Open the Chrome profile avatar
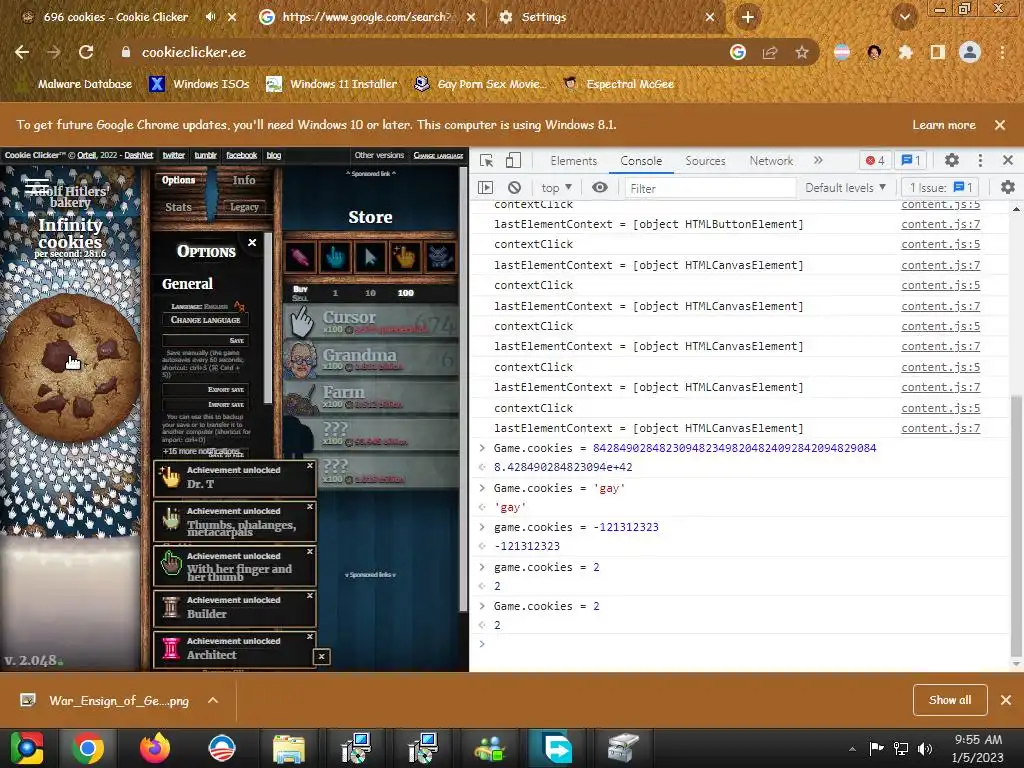 point(970,52)
